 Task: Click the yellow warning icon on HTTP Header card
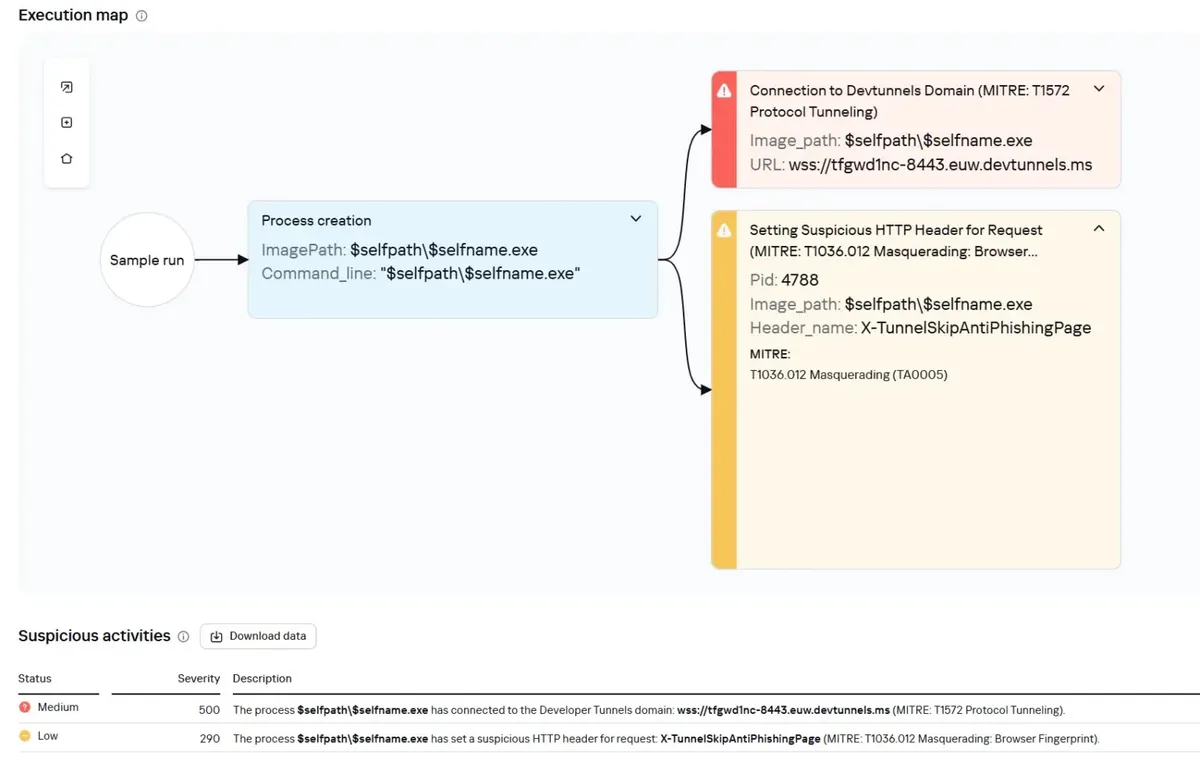[x=724, y=230]
